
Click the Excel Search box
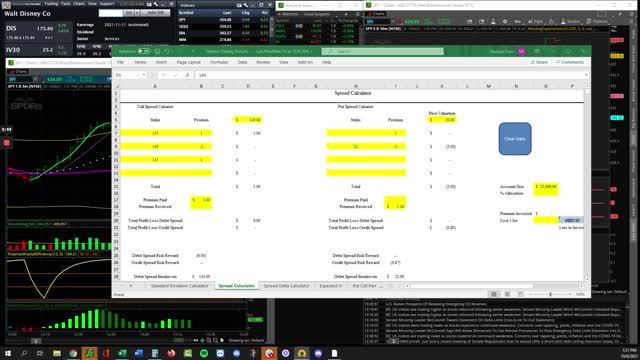pyautogui.click(x=382, y=51)
